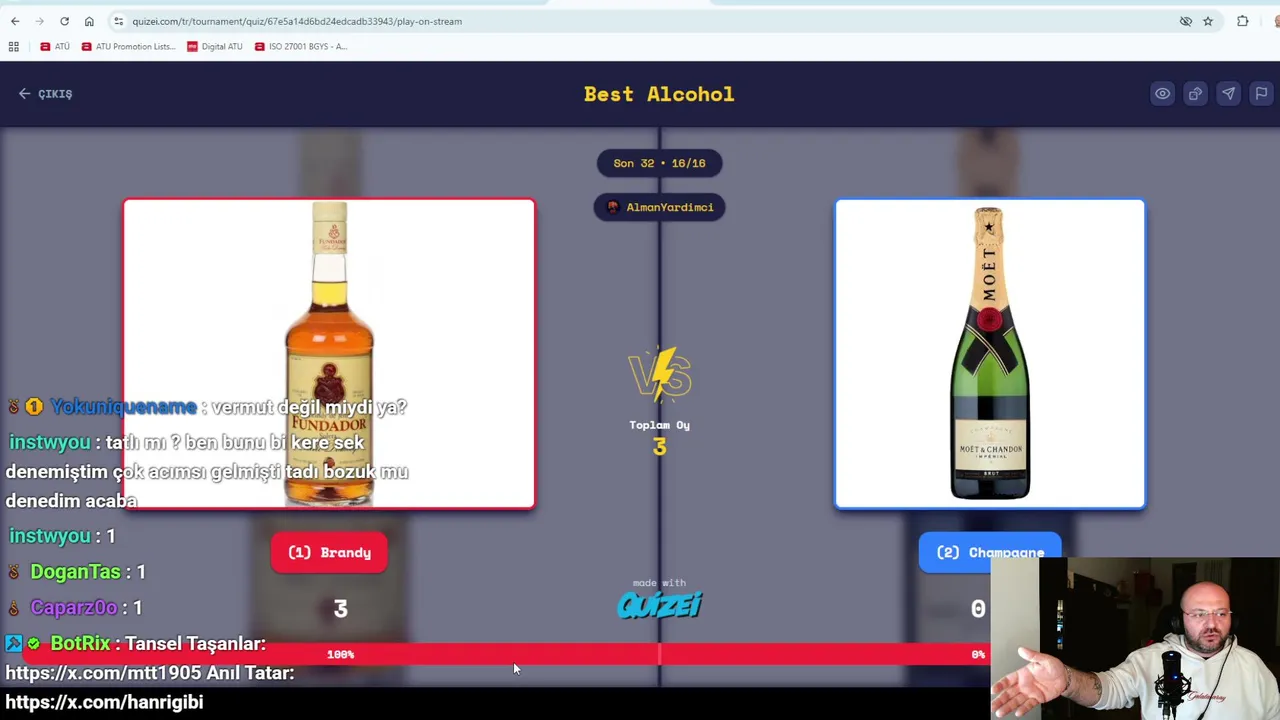The width and height of the screenshot is (1280, 720).
Task: Open site information icon in address bar
Action: point(118,21)
